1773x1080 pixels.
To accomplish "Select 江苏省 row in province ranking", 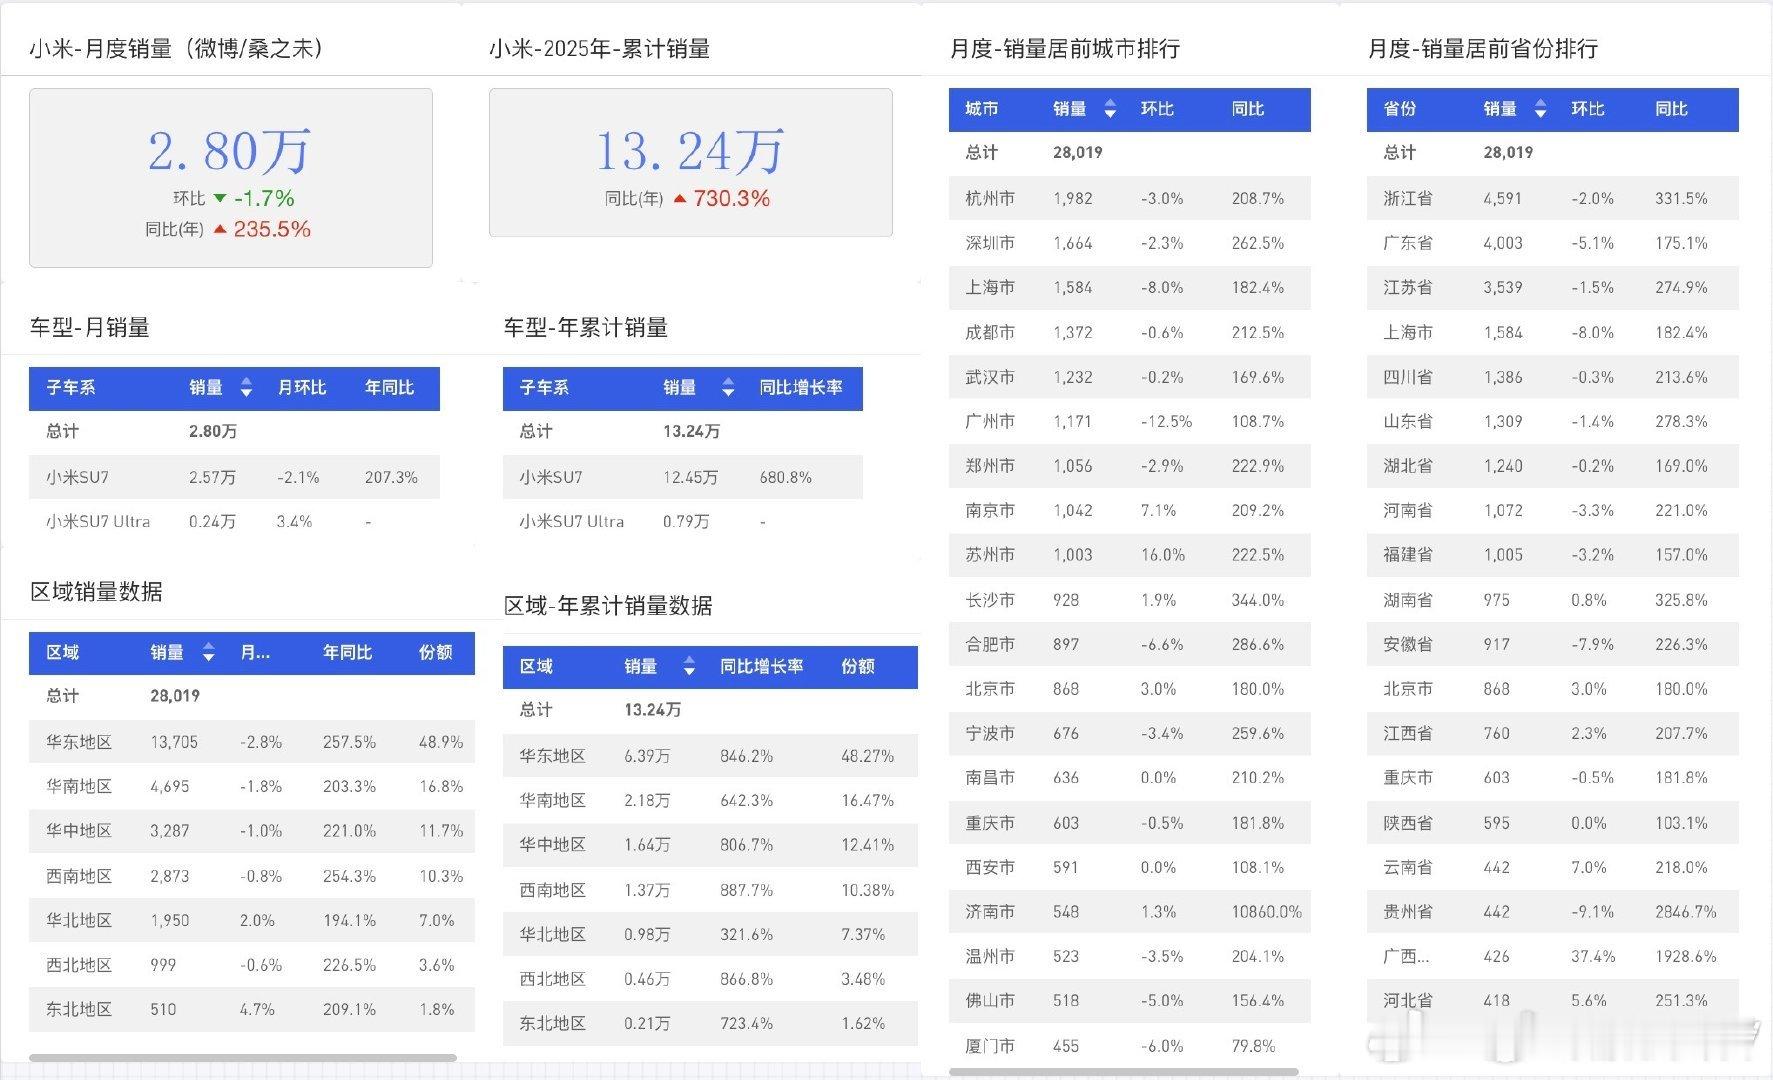I will (x=1553, y=287).
